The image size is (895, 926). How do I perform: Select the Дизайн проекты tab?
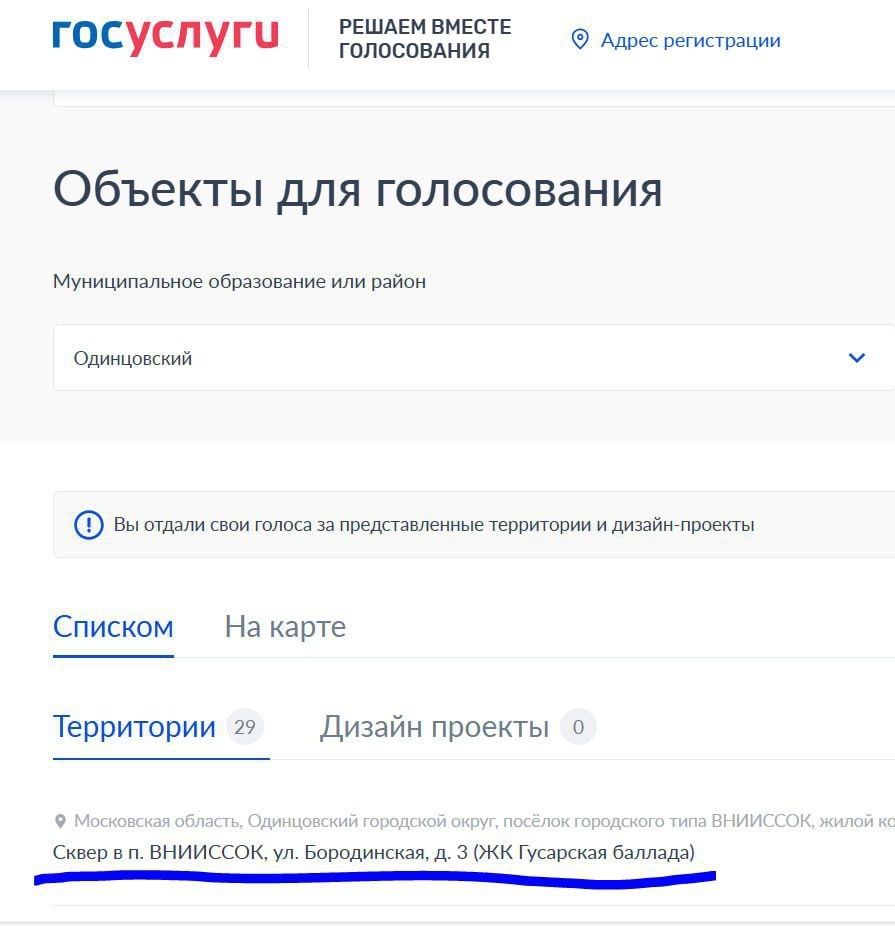click(435, 726)
